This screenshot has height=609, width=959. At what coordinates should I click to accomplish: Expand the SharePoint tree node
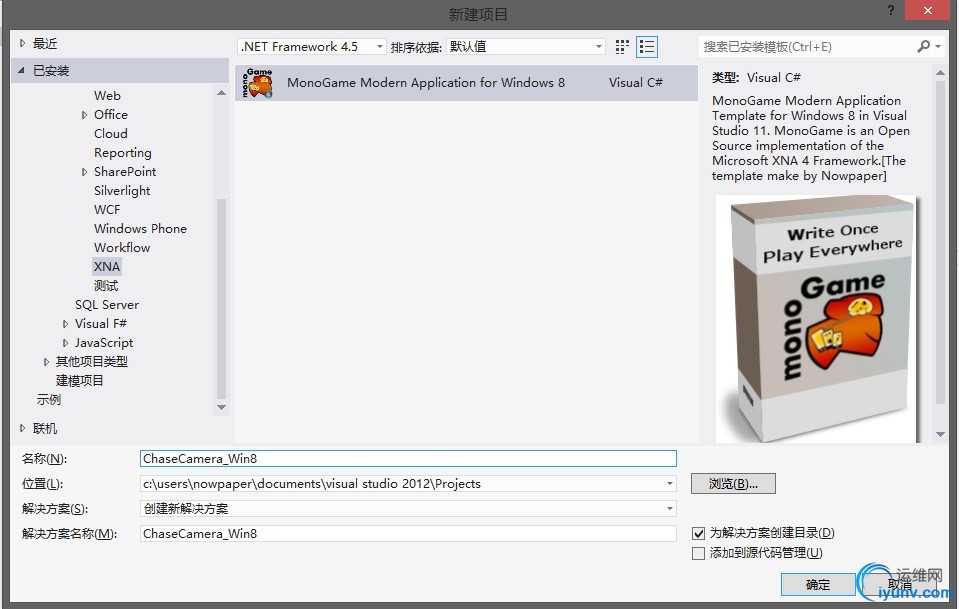(84, 172)
